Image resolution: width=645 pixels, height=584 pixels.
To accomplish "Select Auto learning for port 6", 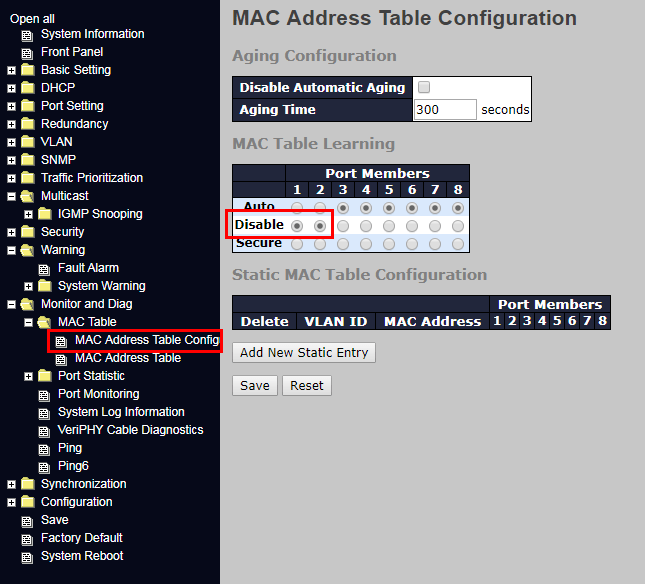I will tap(412, 208).
